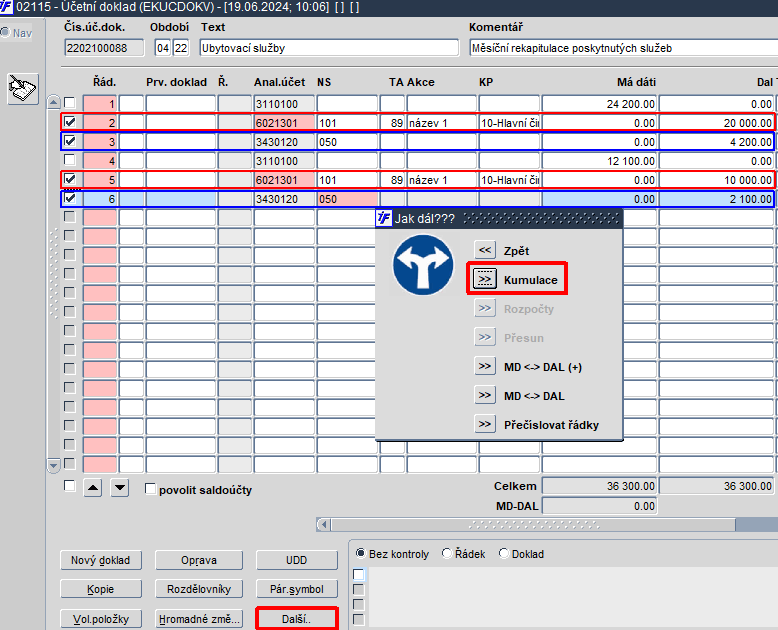Check the checkbox of row 1

70,103
